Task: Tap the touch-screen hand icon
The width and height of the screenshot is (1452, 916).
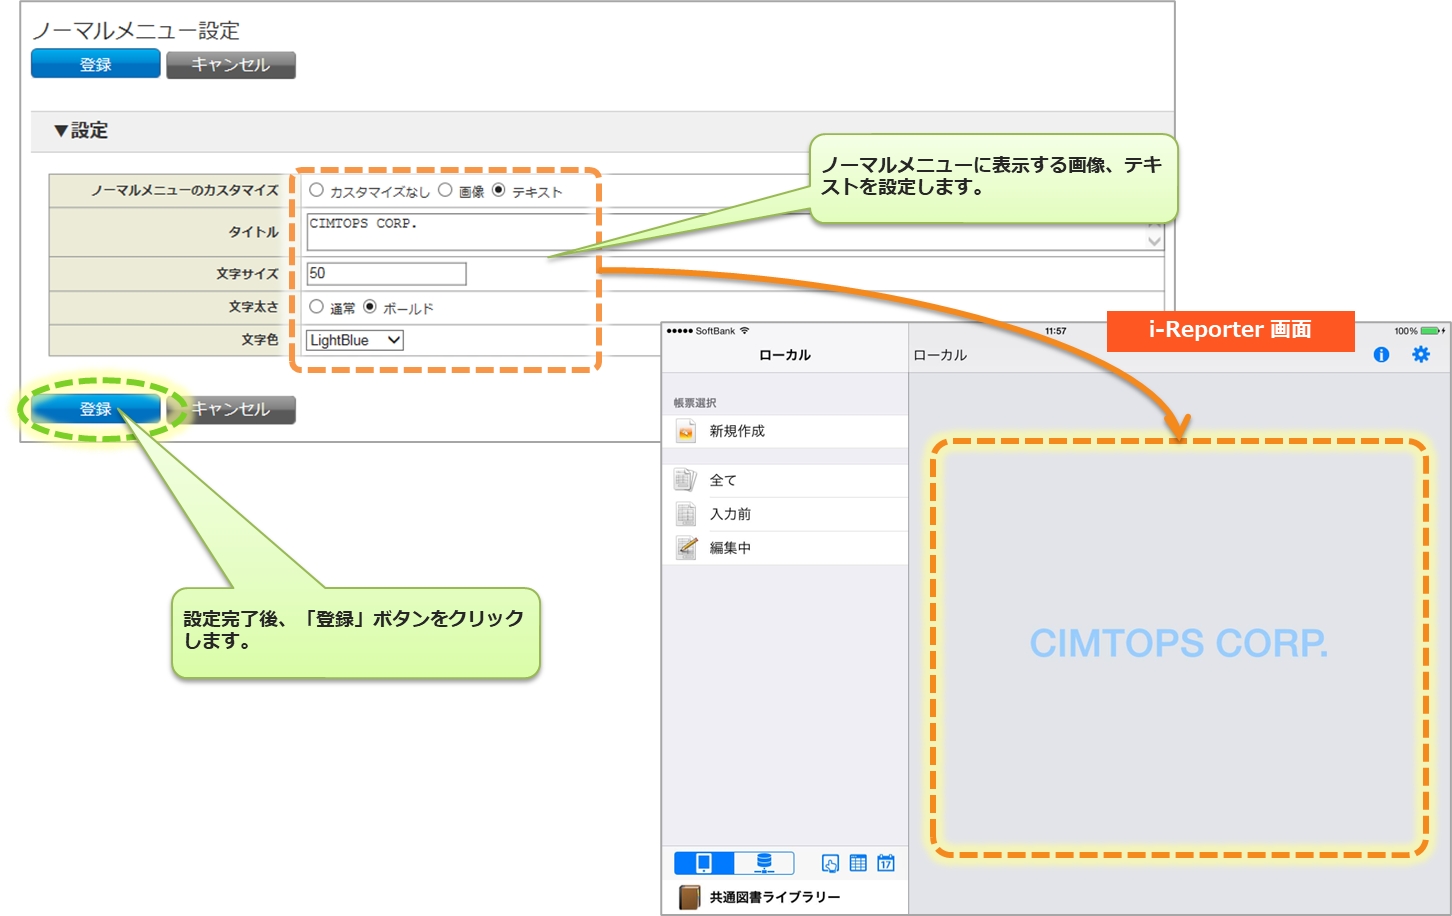Action: coord(830,863)
